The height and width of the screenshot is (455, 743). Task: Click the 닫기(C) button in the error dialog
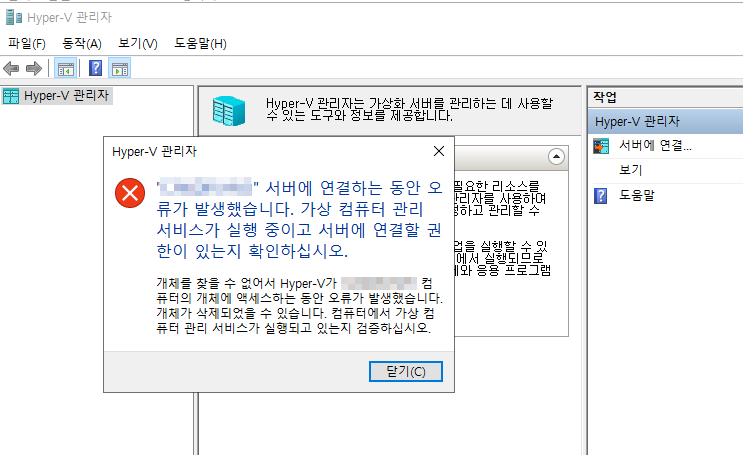[406, 371]
